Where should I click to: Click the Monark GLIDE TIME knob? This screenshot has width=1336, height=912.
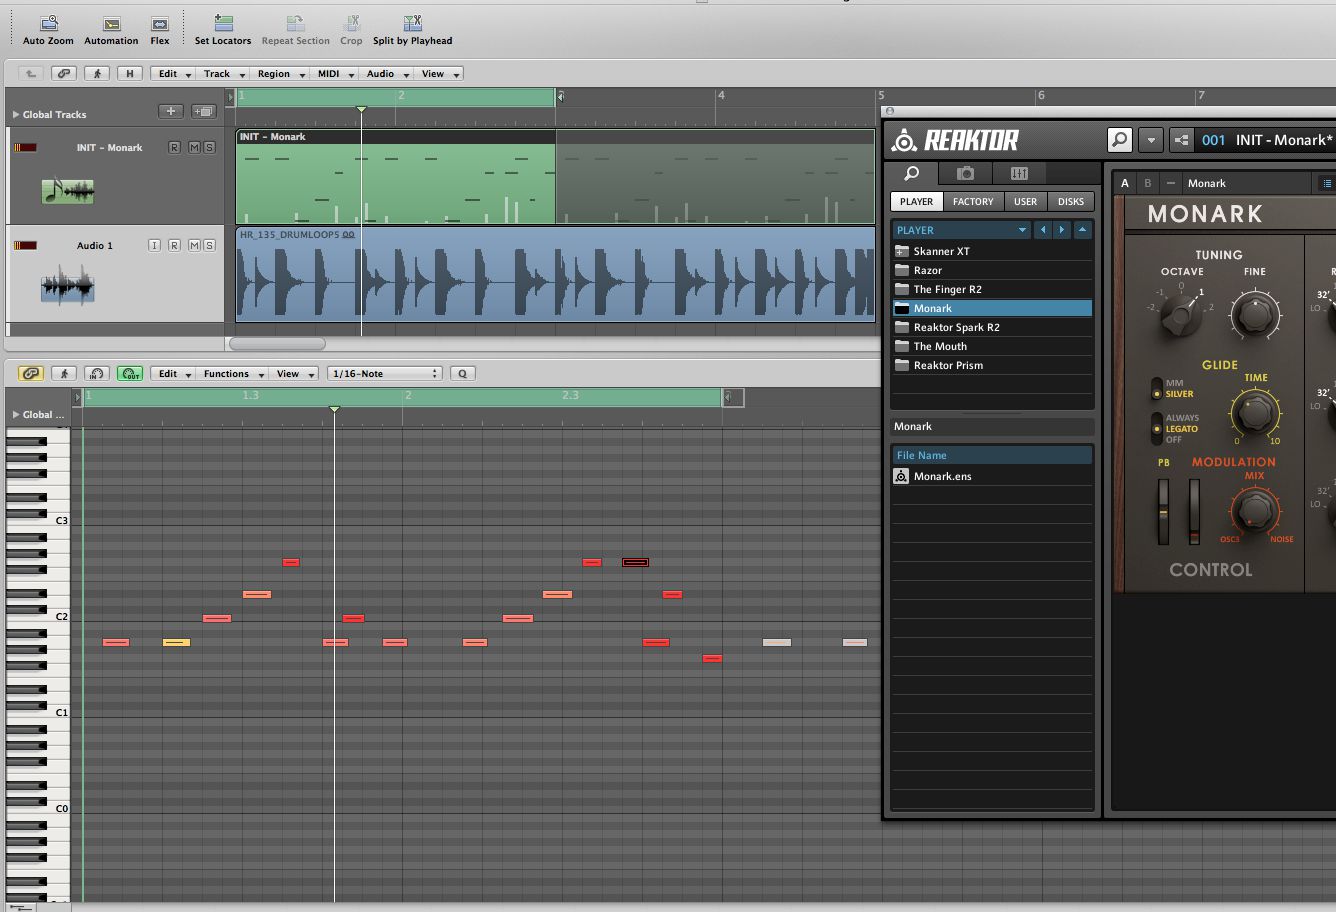1255,411
